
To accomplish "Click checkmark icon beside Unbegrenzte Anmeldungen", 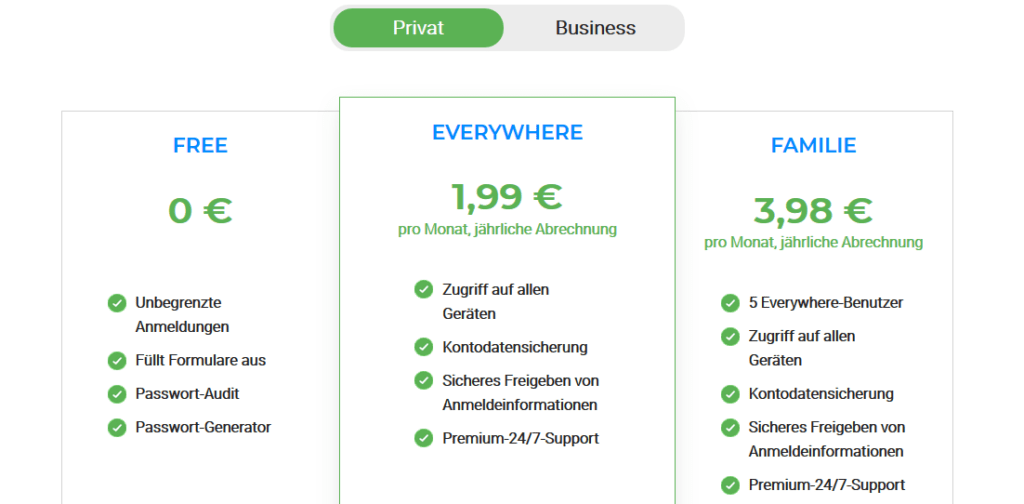I will (x=117, y=303).
